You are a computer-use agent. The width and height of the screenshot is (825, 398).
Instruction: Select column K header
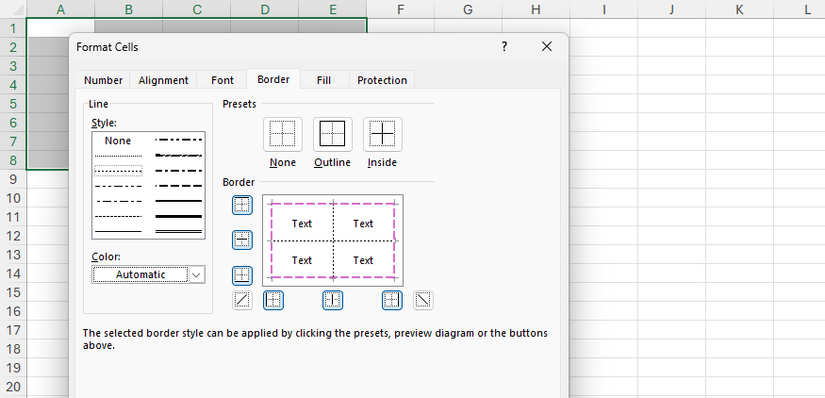pos(739,9)
